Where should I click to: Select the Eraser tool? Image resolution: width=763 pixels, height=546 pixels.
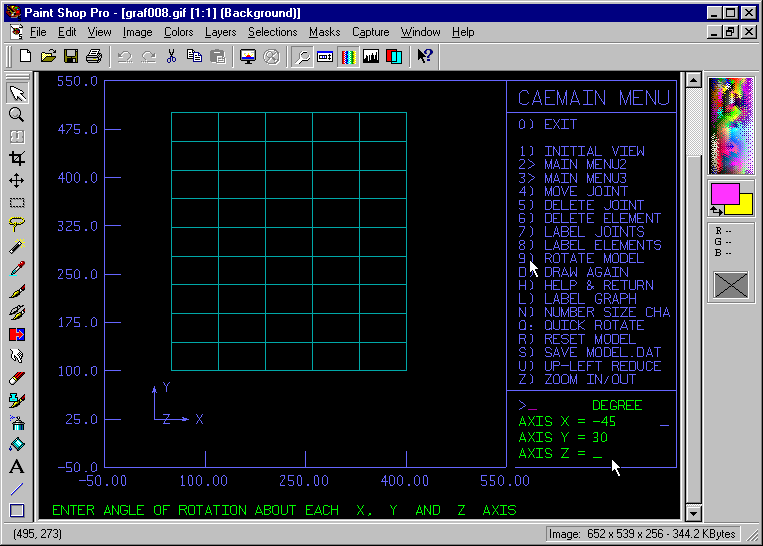[x=16, y=378]
